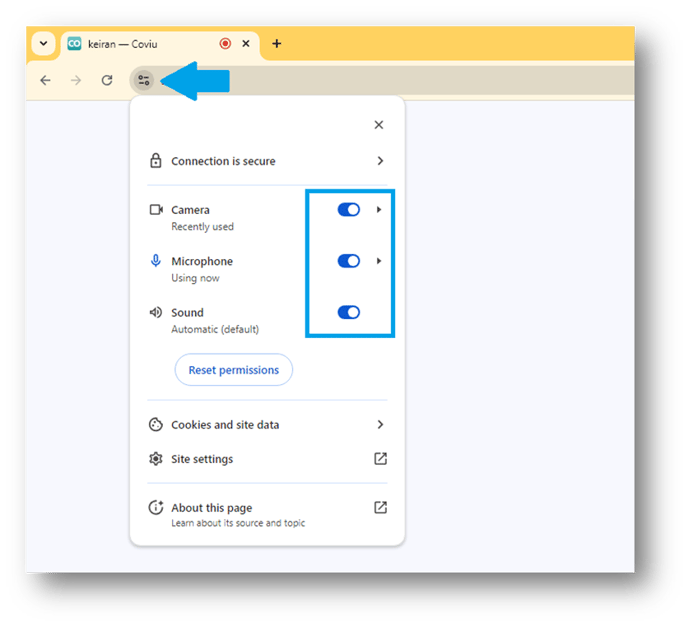688x626 pixels.
Task: Expand Connection is secure chevron
Action: click(380, 161)
